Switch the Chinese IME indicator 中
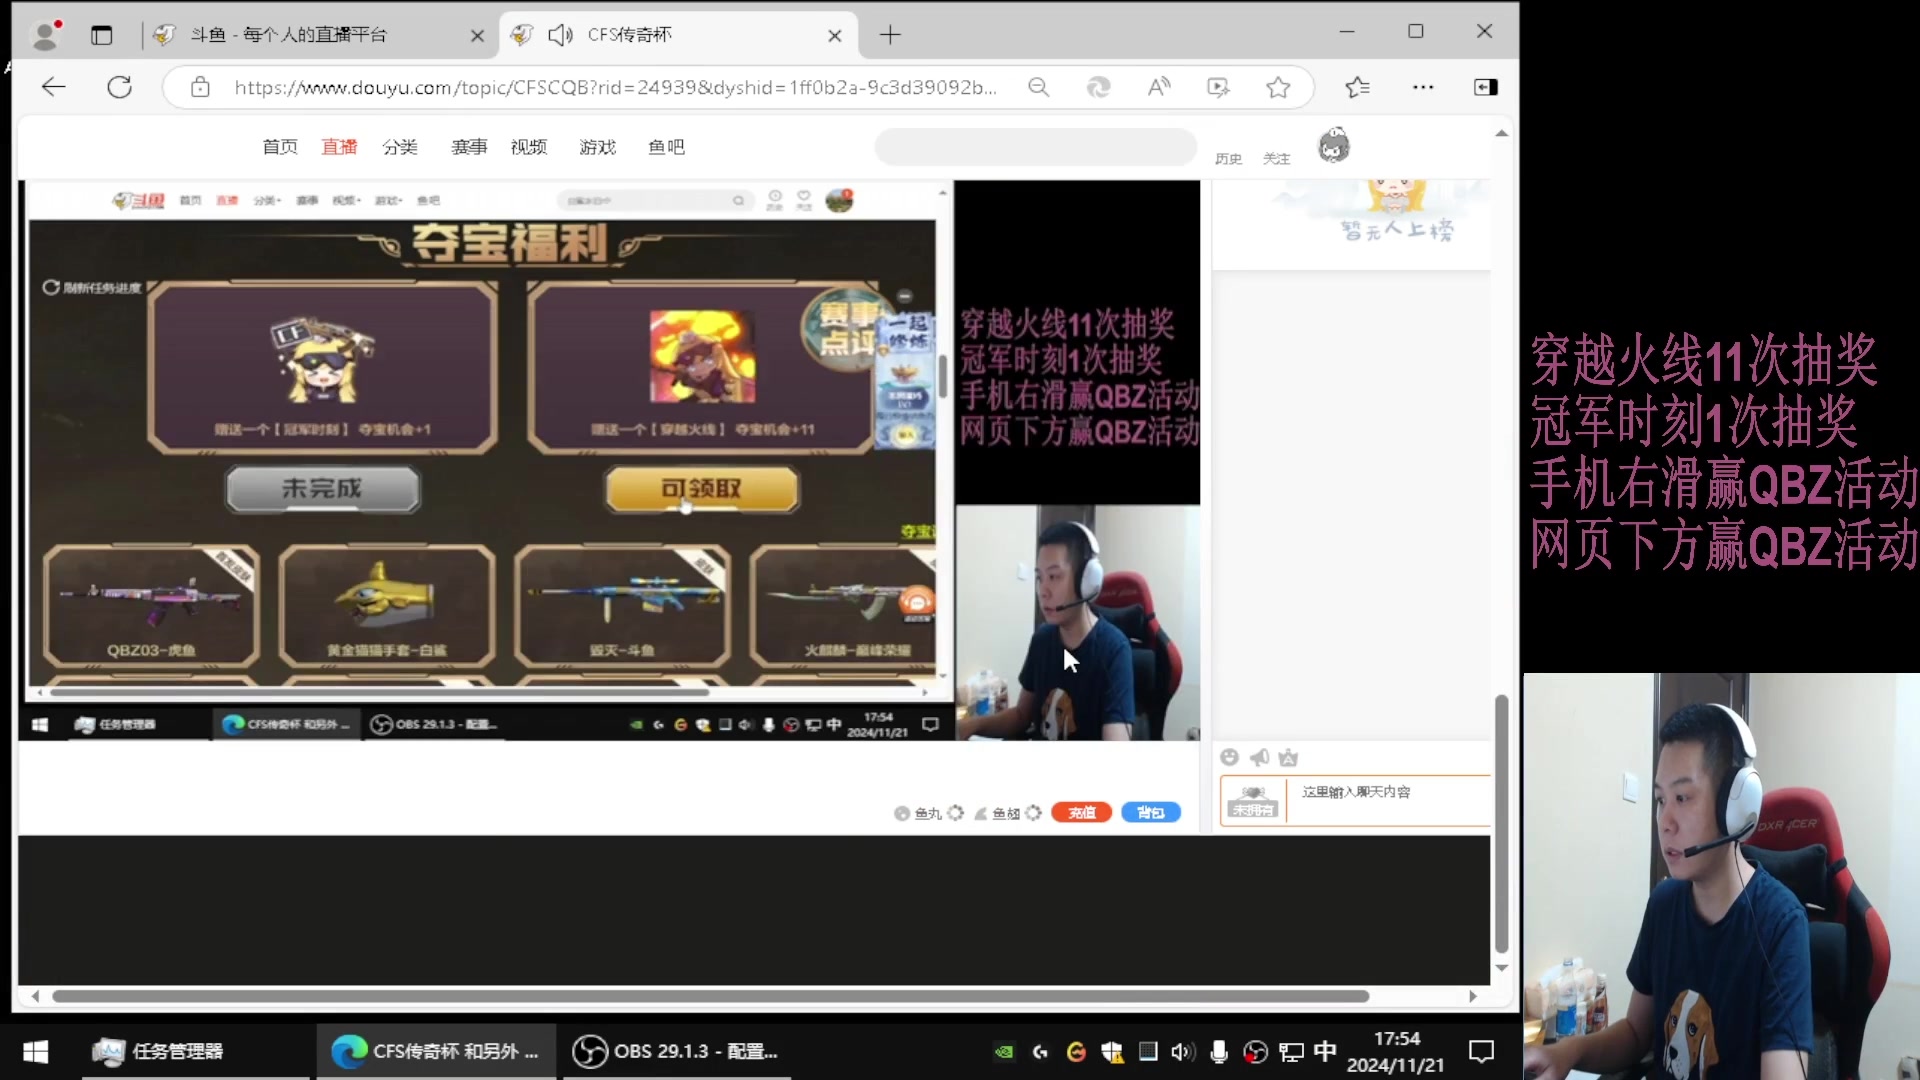The width and height of the screenshot is (1920, 1080). tap(1325, 1051)
